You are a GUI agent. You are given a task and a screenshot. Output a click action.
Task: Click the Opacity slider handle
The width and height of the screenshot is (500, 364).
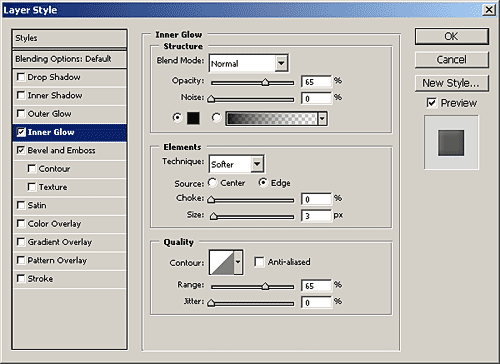[265, 82]
